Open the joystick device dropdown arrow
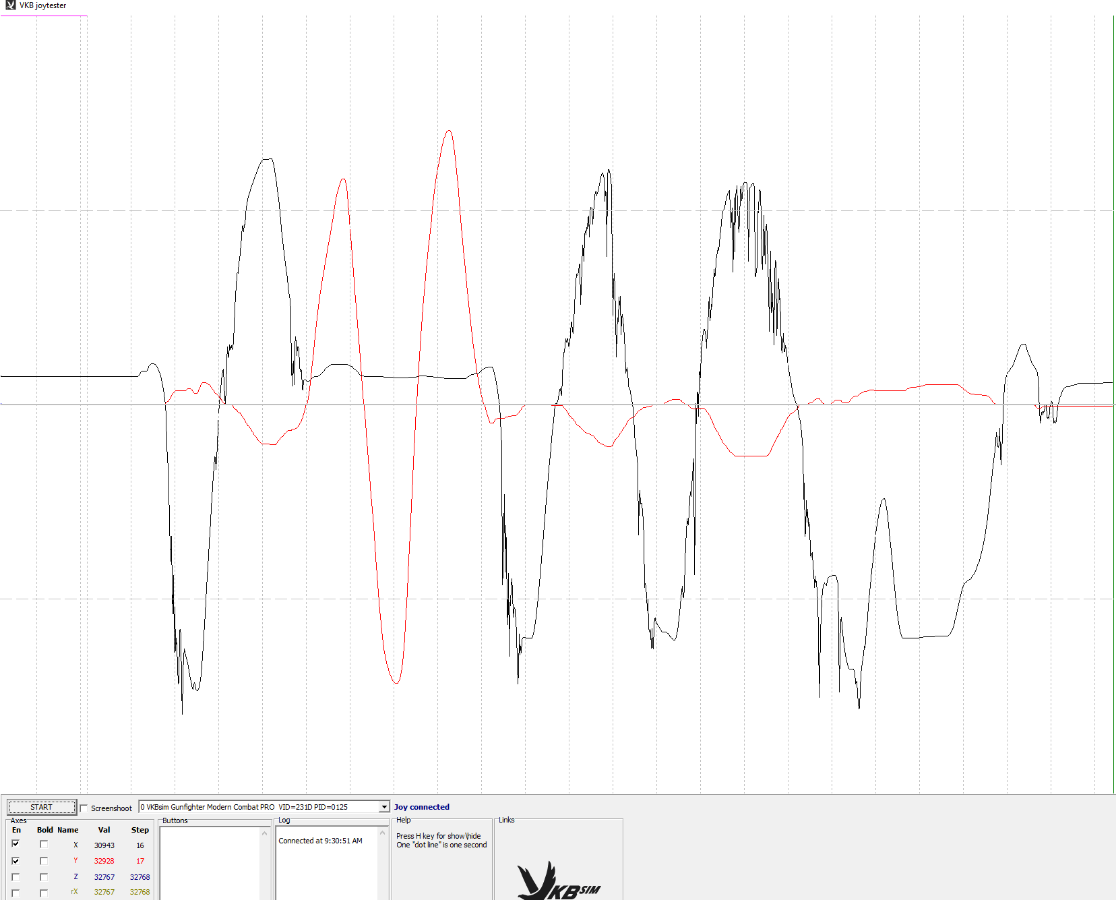The image size is (1116, 900). click(x=384, y=807)
